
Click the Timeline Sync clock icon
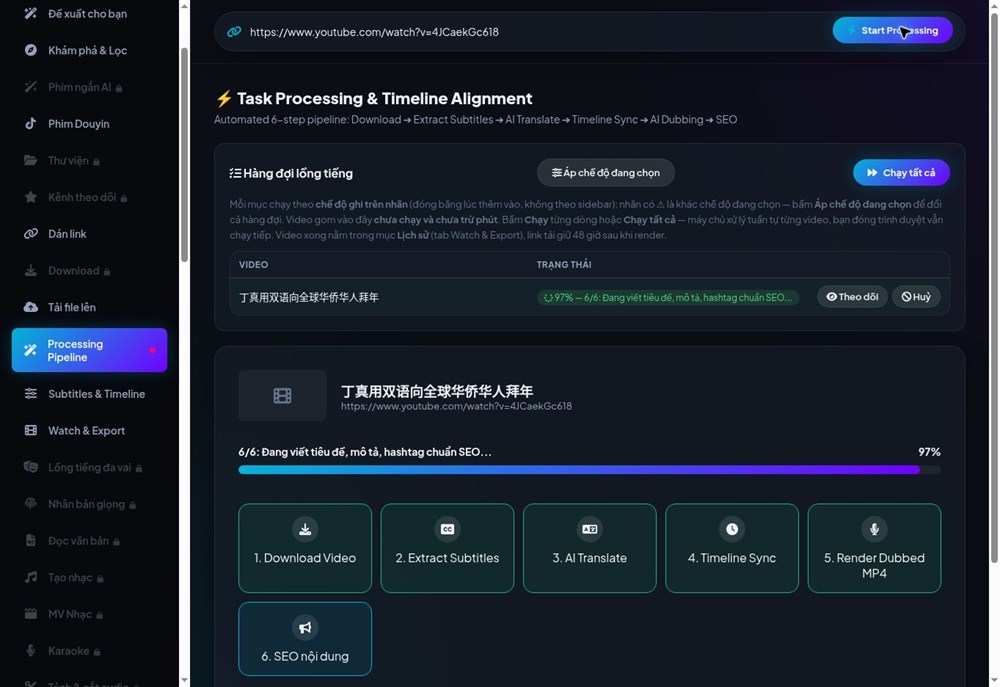[732, 529]
